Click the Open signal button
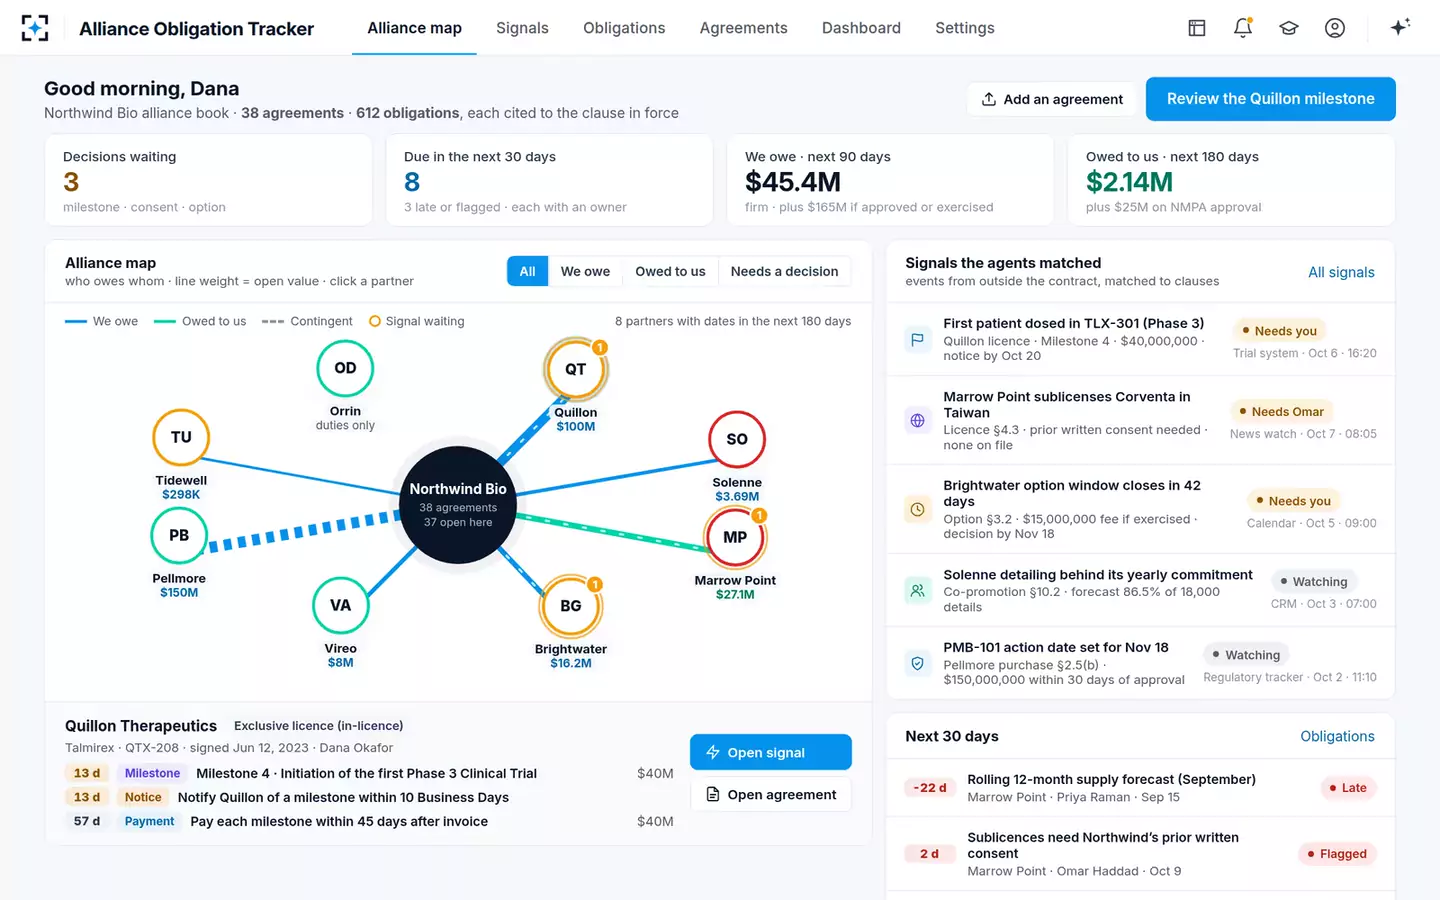1440x900 pixels. (770, 752)
